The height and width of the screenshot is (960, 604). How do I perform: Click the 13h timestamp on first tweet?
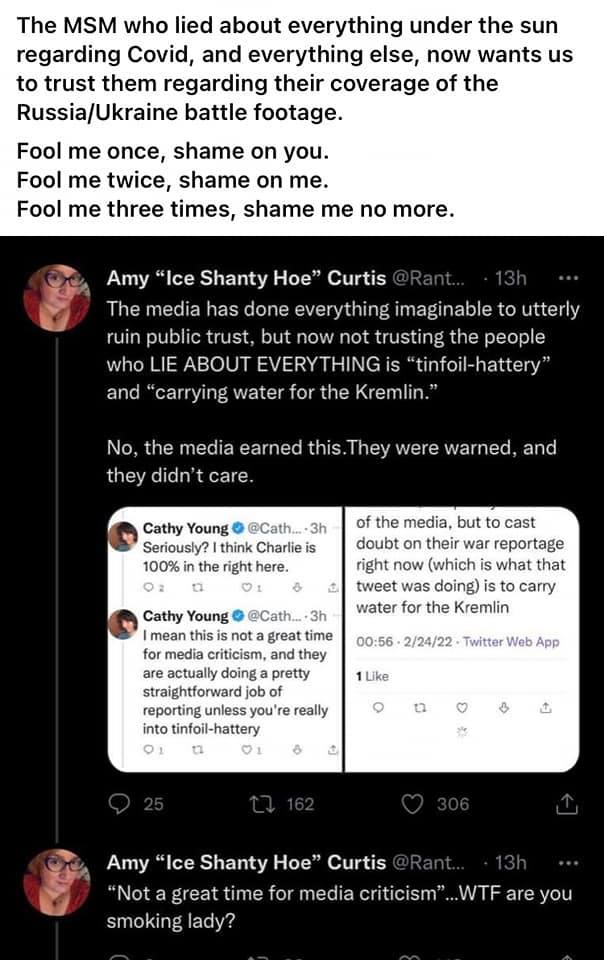click(x=511, y=278)
